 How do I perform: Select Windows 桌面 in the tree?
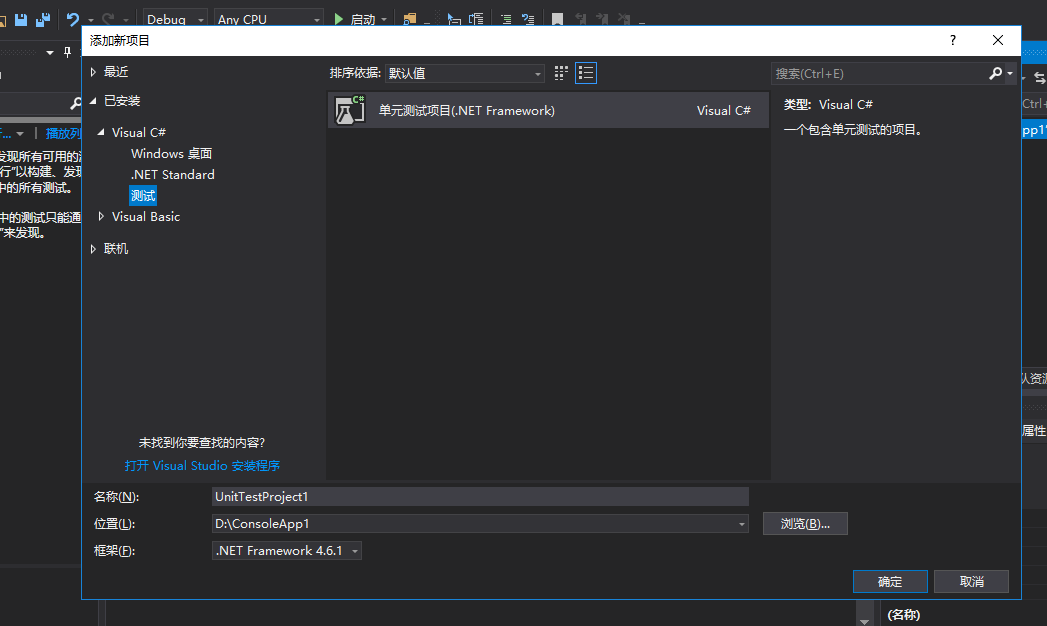(x=172, y=153)
